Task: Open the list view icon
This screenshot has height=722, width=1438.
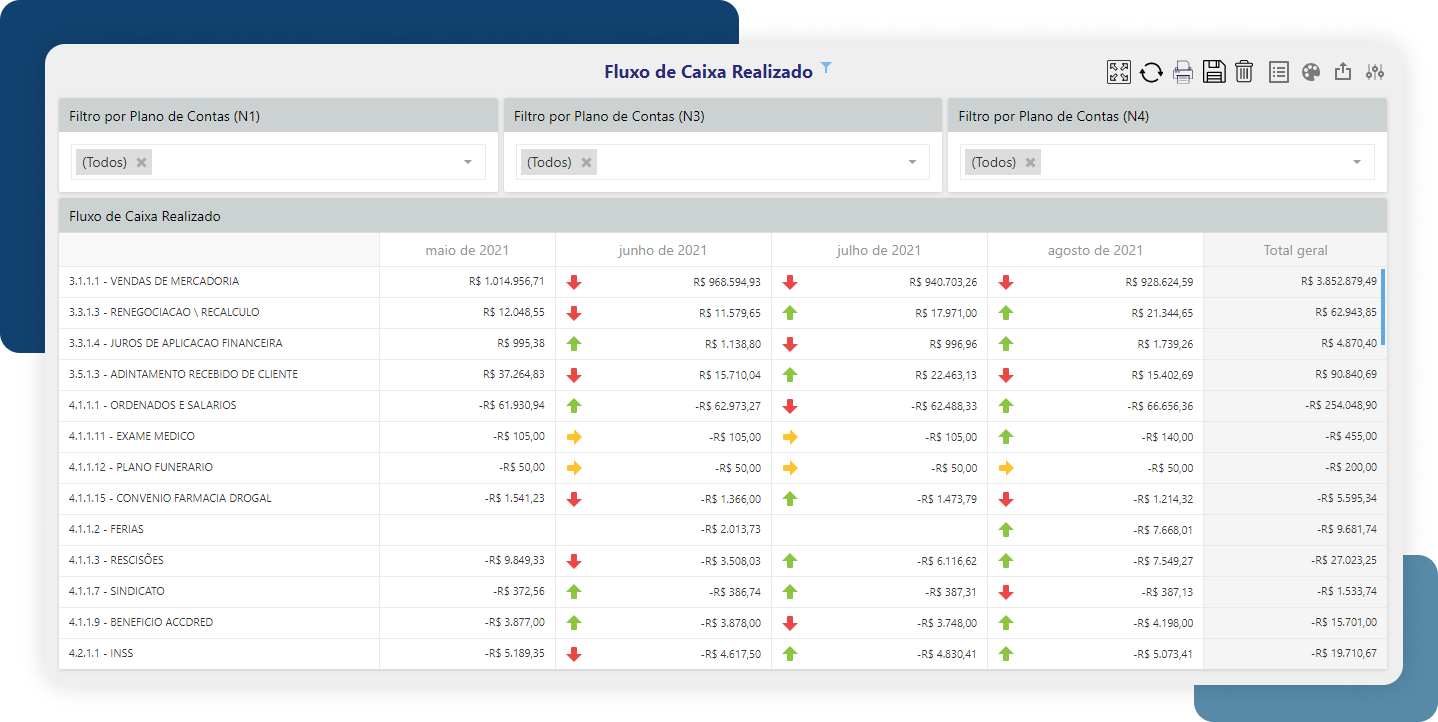Action: [1278, 72]
